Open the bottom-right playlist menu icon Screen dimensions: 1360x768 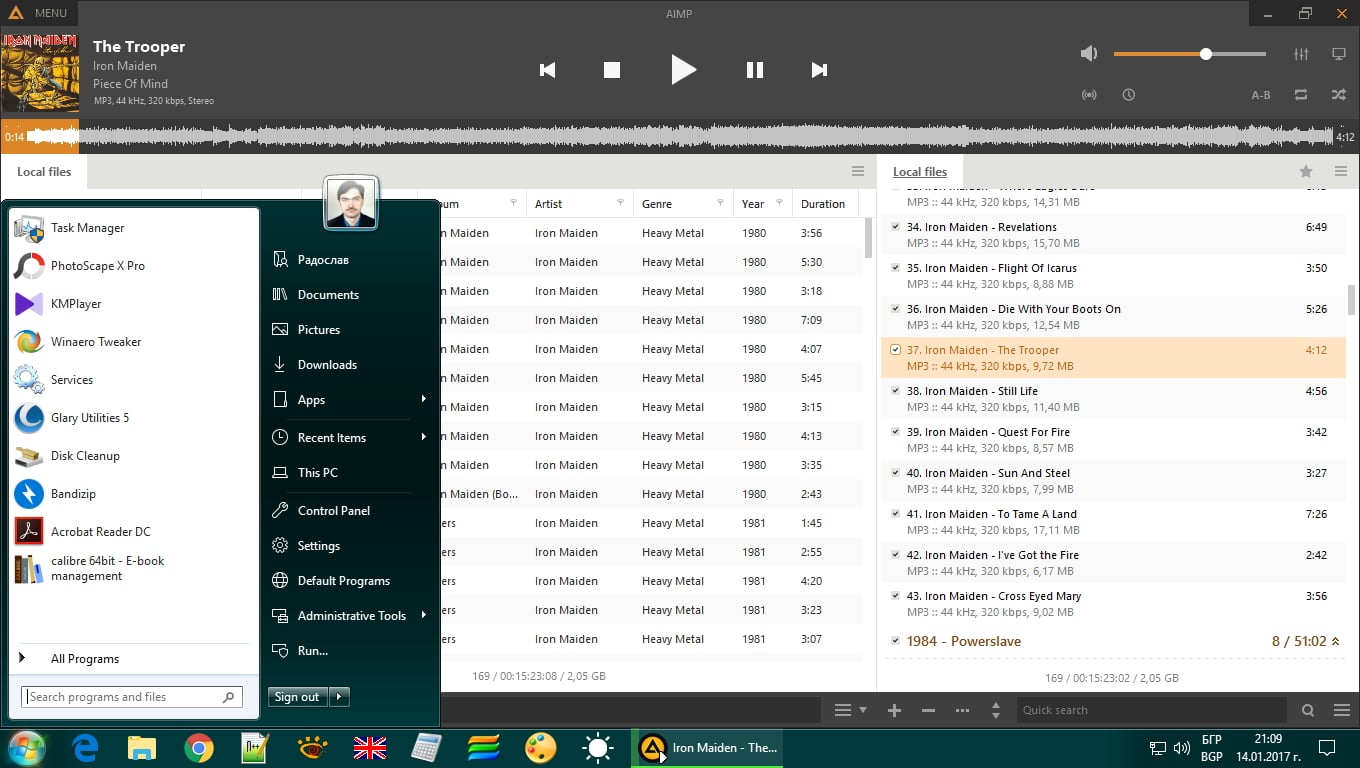click(1342, 710)
